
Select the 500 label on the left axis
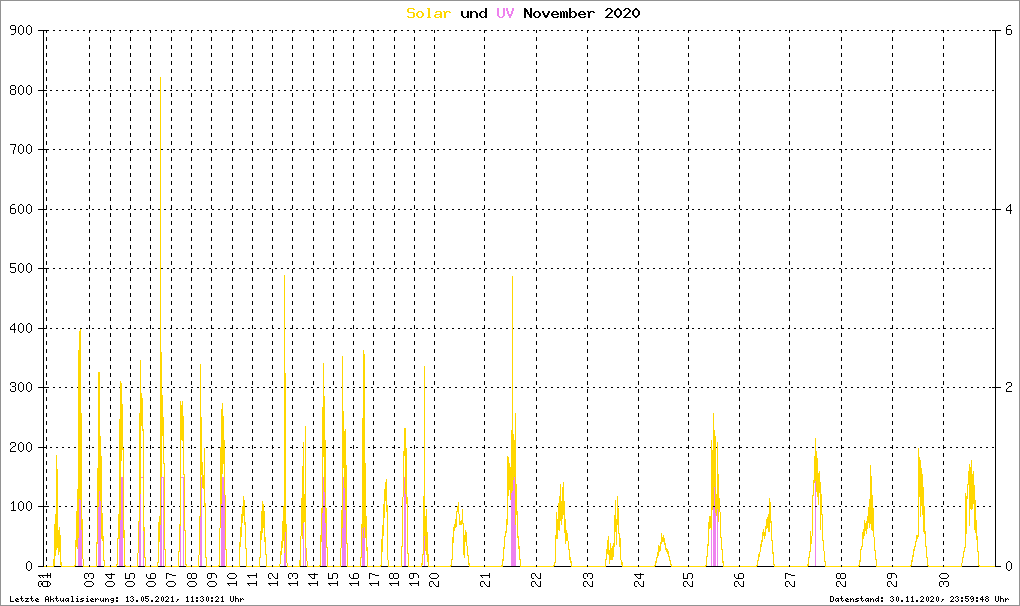tap(21, 269)
